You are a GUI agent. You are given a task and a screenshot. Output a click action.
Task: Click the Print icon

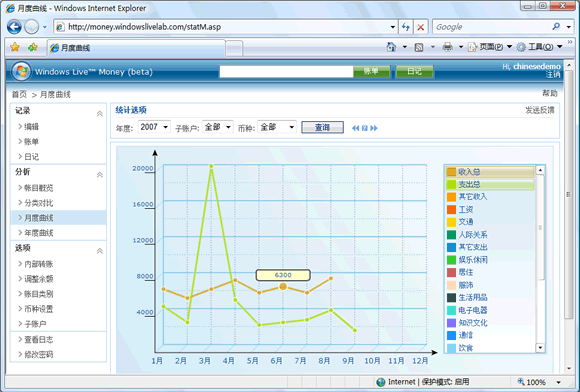[x=448, y=47]
